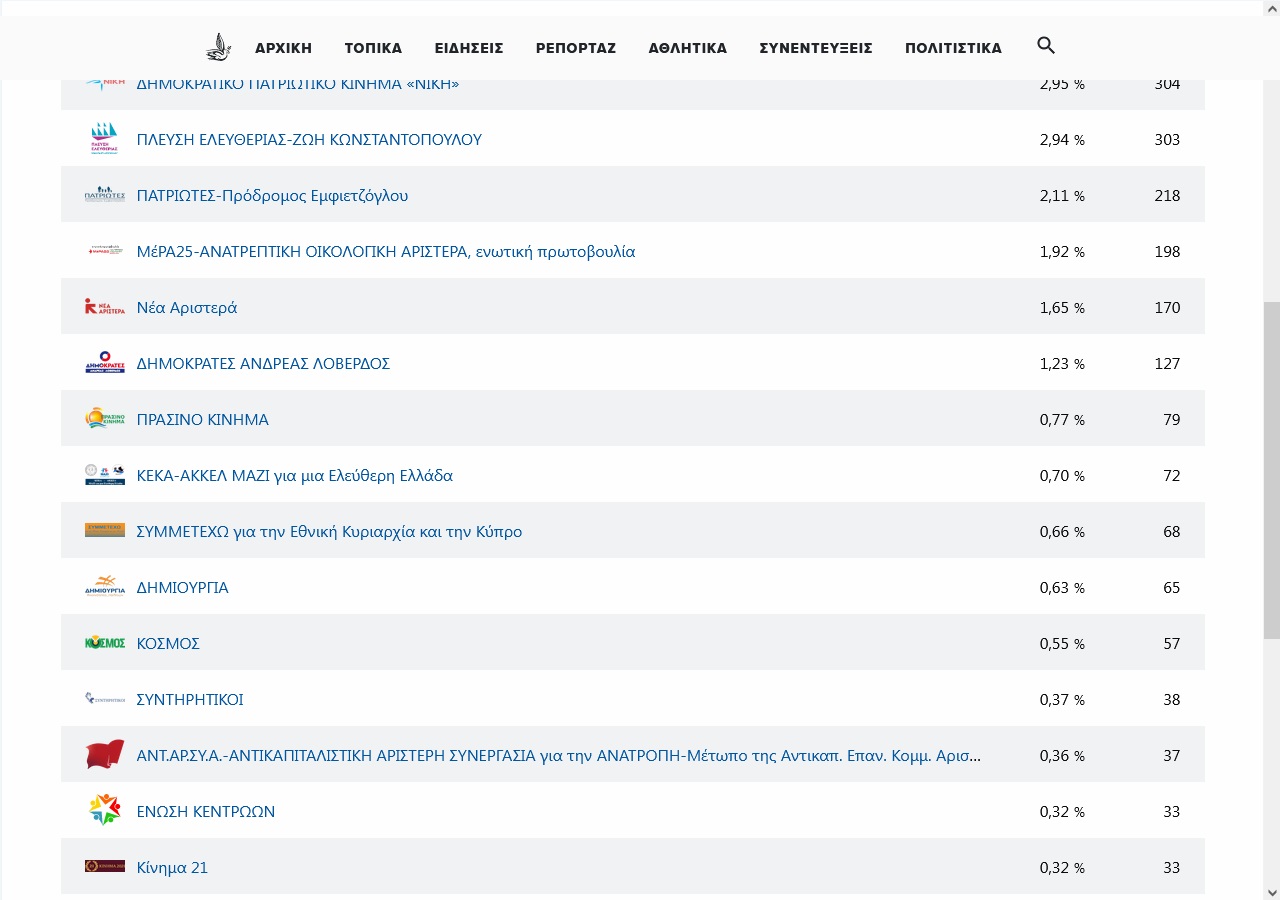Click the ΔΗΜΟΚΡΑΤΕΣ party logo

(x=105, y=363)
